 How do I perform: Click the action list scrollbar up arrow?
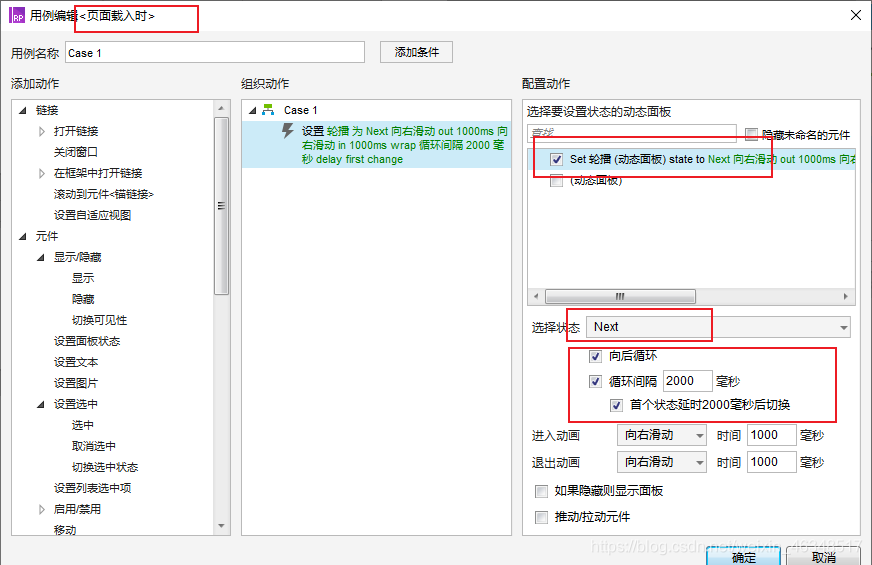[221, 108]
